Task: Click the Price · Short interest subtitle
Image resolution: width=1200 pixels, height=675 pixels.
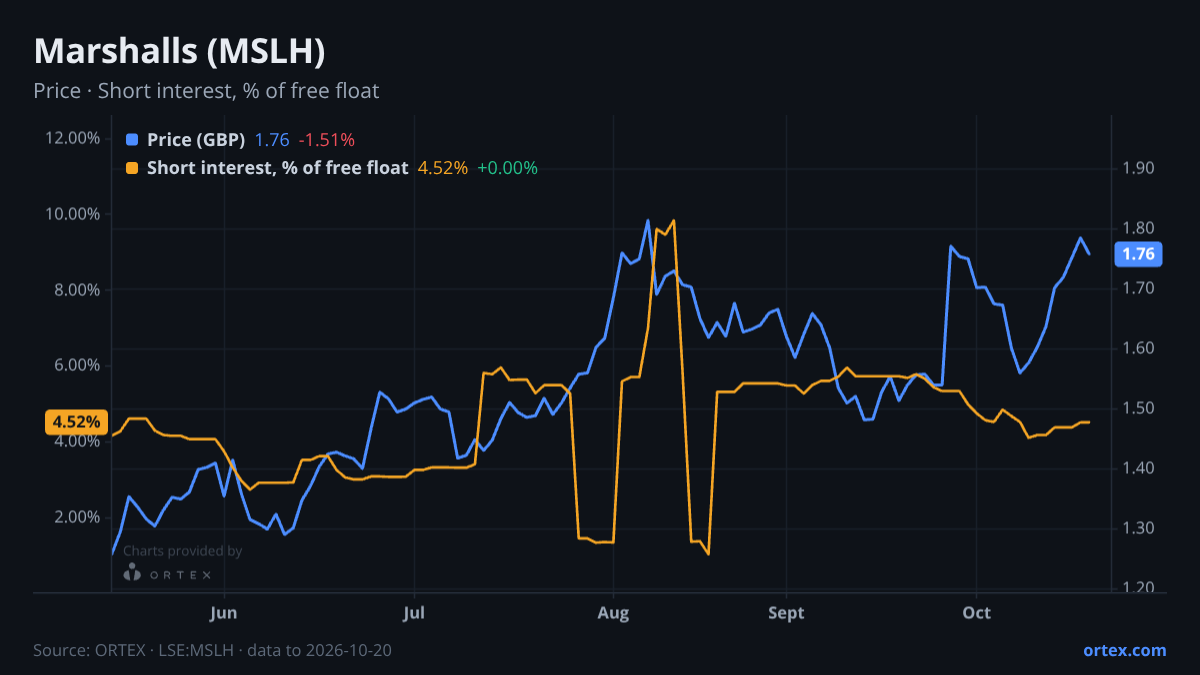Action: [206, 91]
